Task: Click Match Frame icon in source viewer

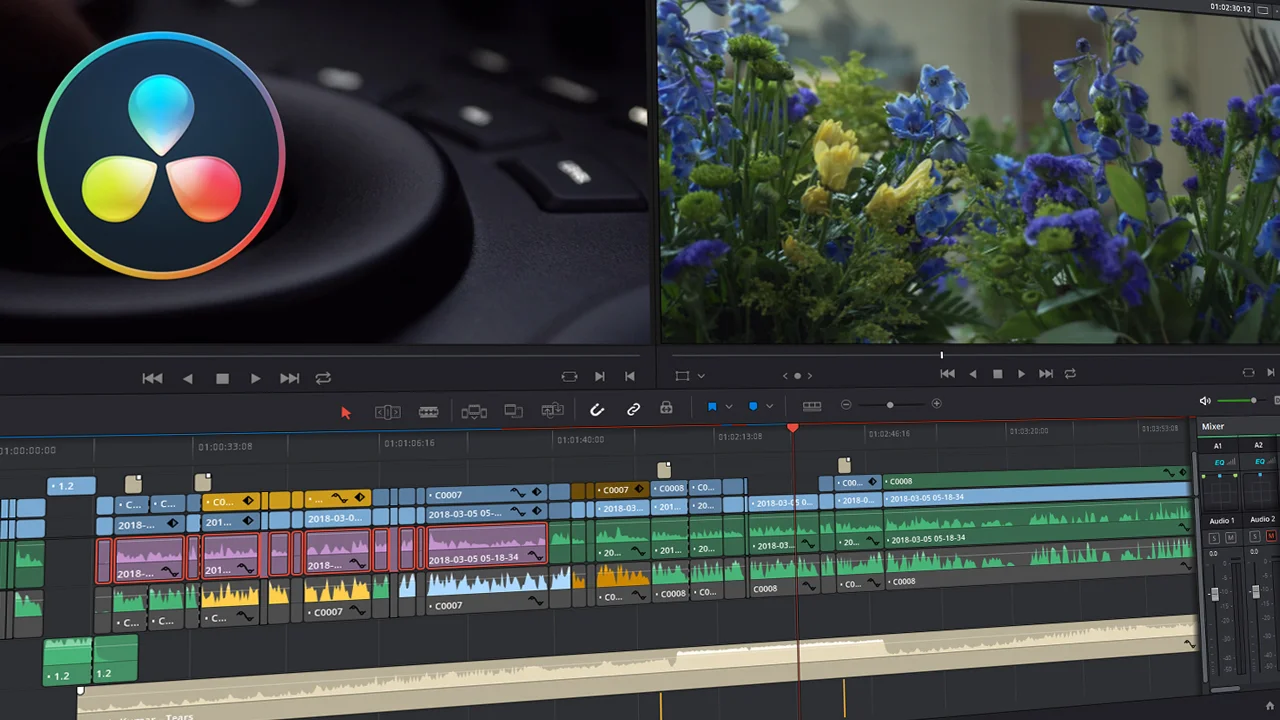Action: tap(569, 377)
